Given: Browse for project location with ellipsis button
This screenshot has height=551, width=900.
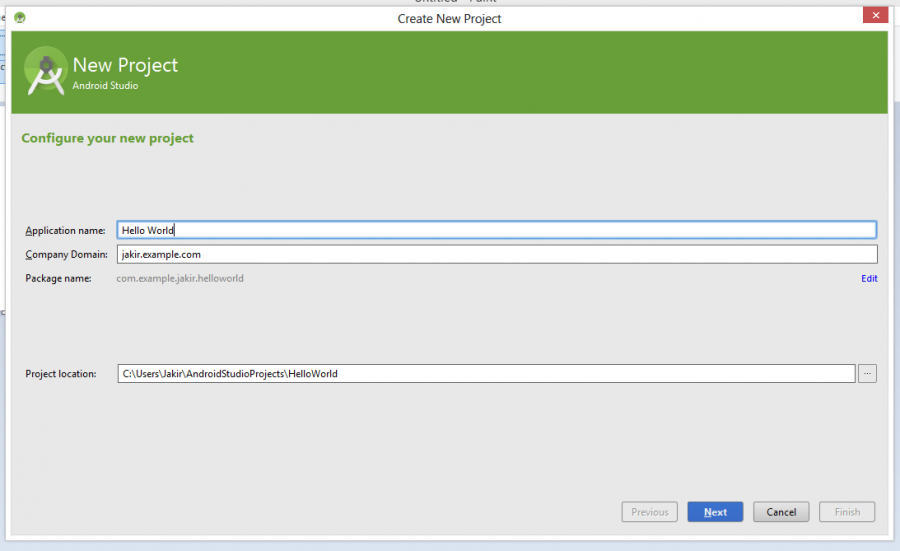Looking at the screenshot, I should 867,374.
